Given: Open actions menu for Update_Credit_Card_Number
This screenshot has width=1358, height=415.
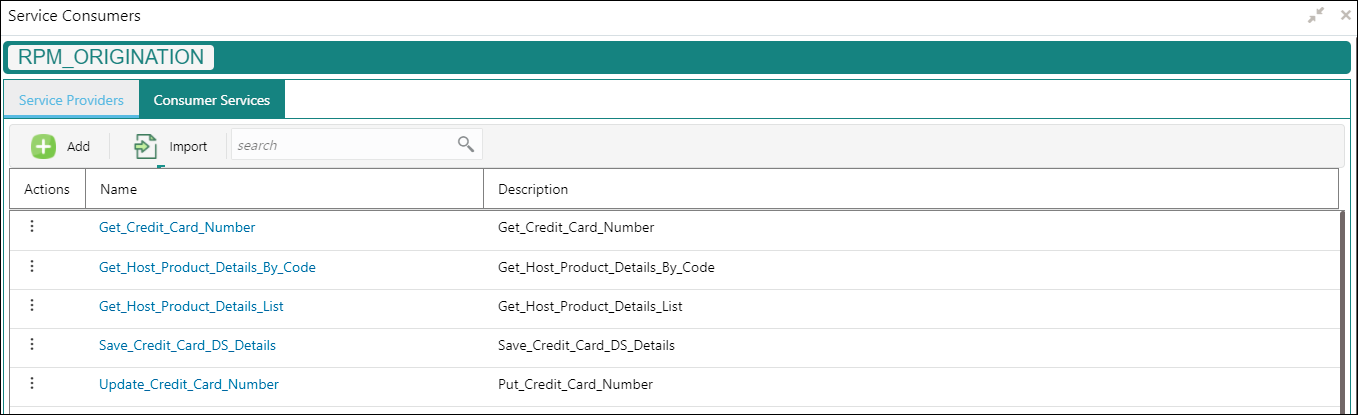Looking at the screenshot, I should (32, 383).
